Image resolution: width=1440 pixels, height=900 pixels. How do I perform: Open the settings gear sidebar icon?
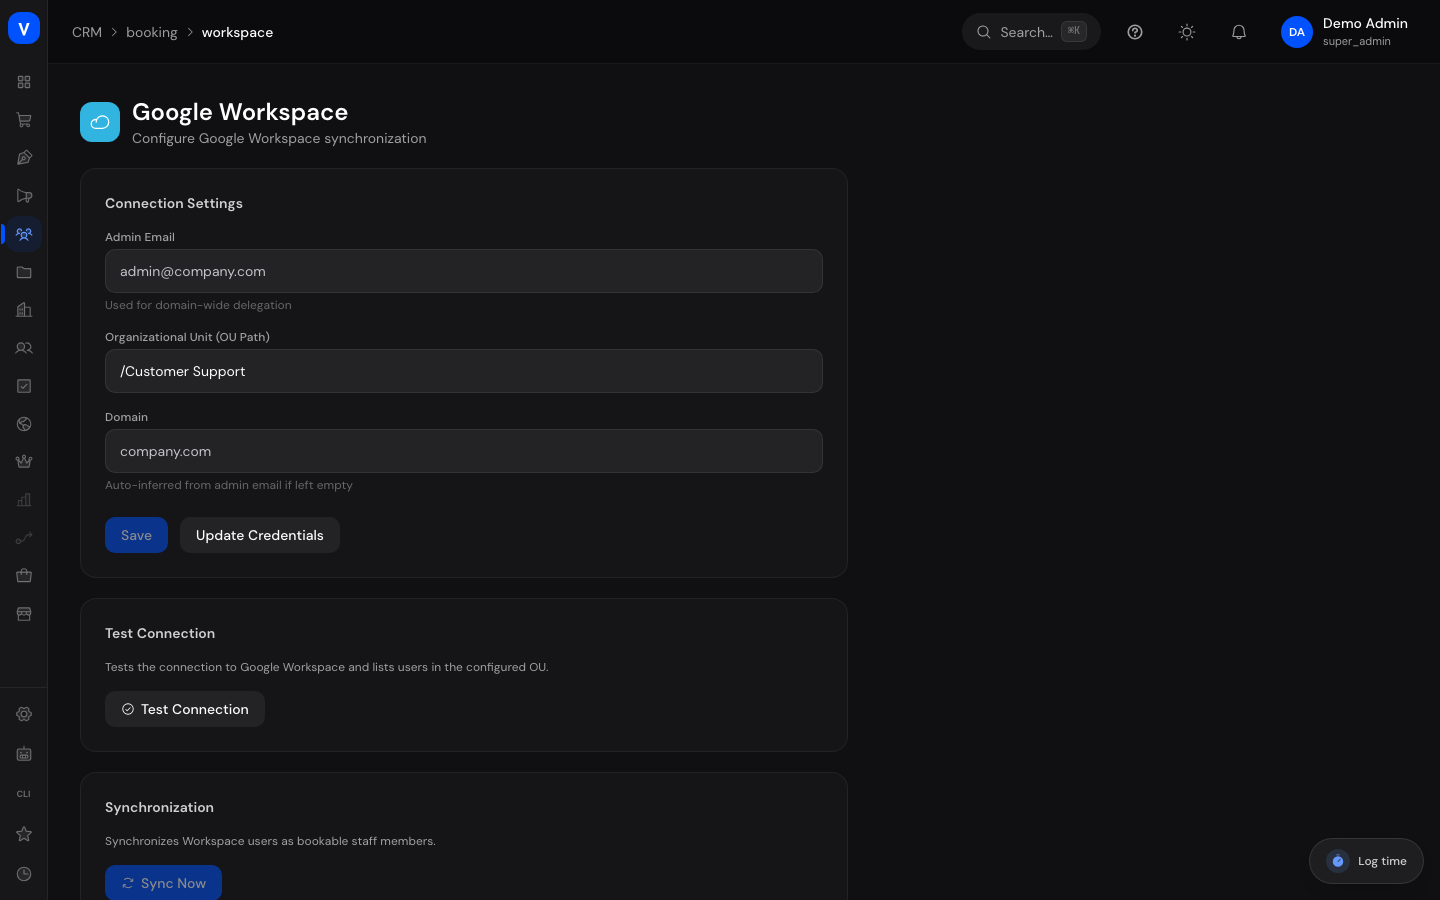[x=24, y=714]
